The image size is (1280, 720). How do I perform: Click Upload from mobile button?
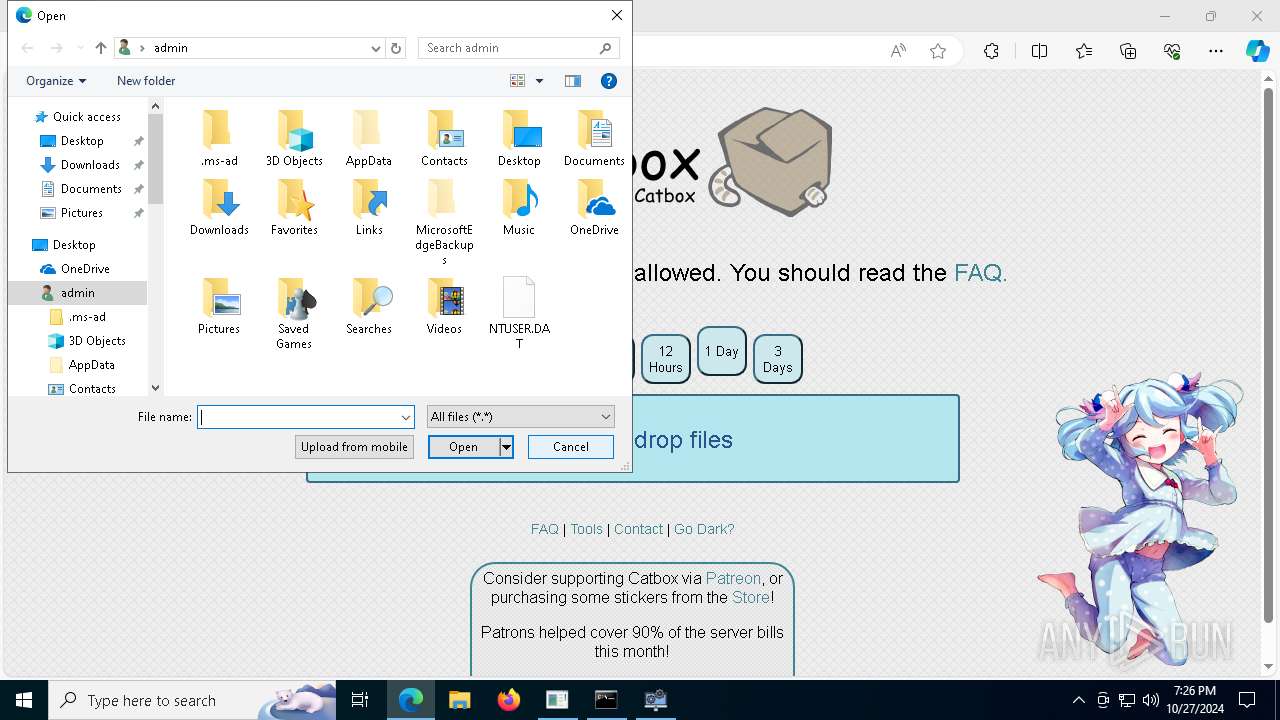(354, 447)
